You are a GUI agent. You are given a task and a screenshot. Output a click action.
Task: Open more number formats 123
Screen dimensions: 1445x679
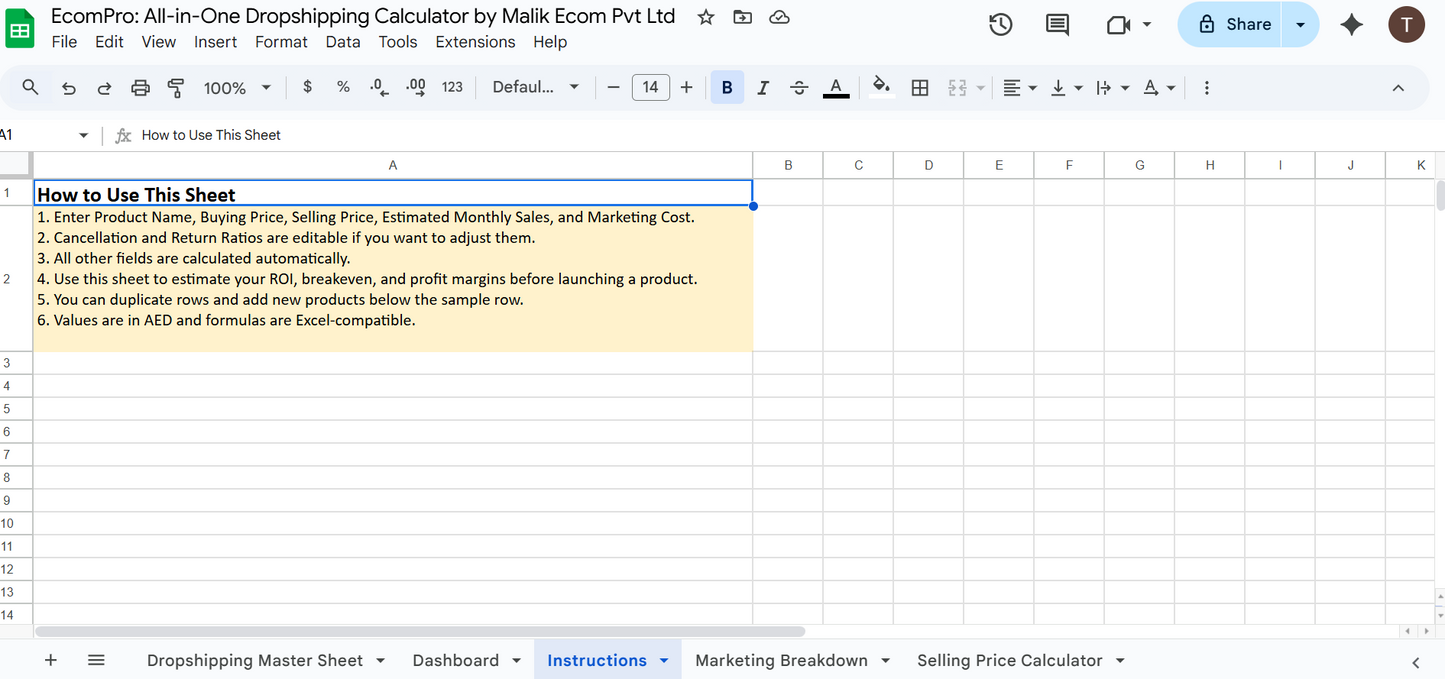[x=452, y=87]
